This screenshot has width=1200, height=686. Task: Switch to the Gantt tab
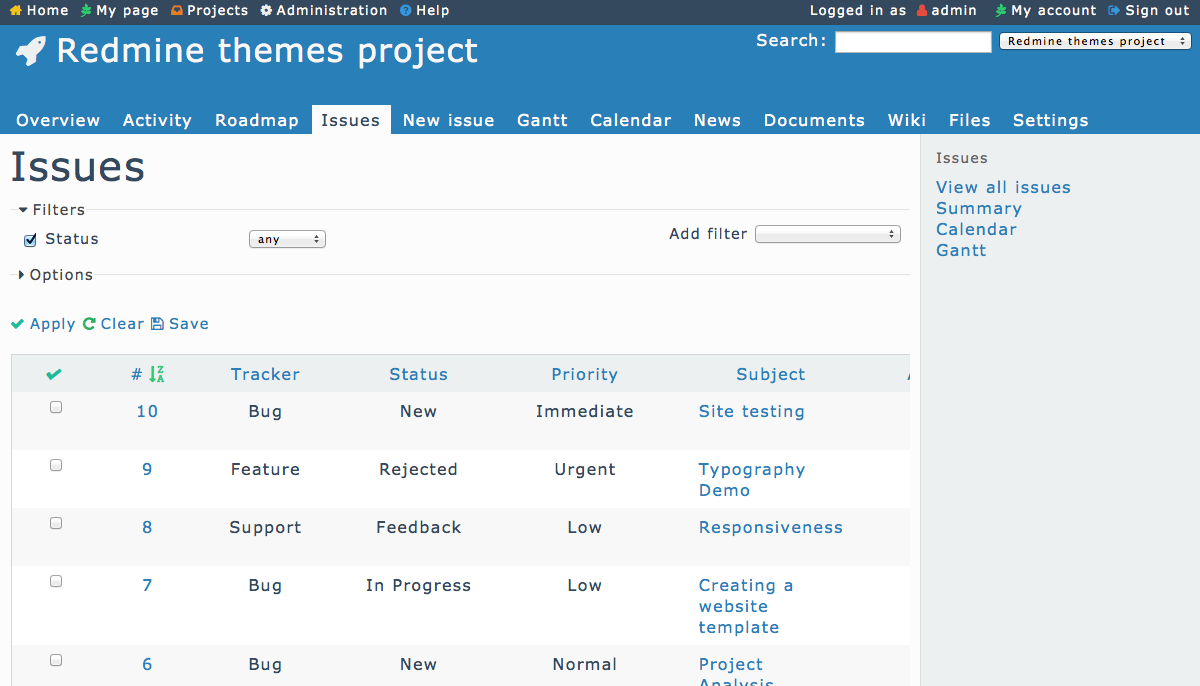point(543,120)
